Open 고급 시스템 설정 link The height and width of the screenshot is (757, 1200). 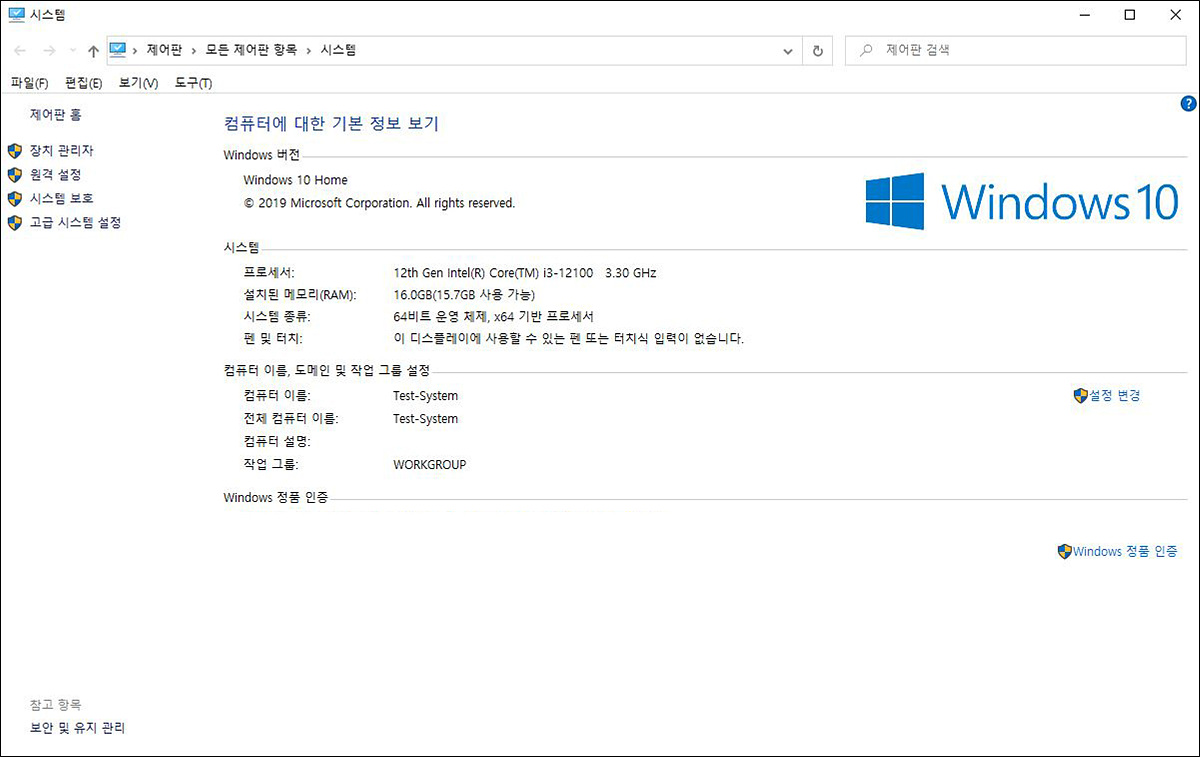coord(75,223)
